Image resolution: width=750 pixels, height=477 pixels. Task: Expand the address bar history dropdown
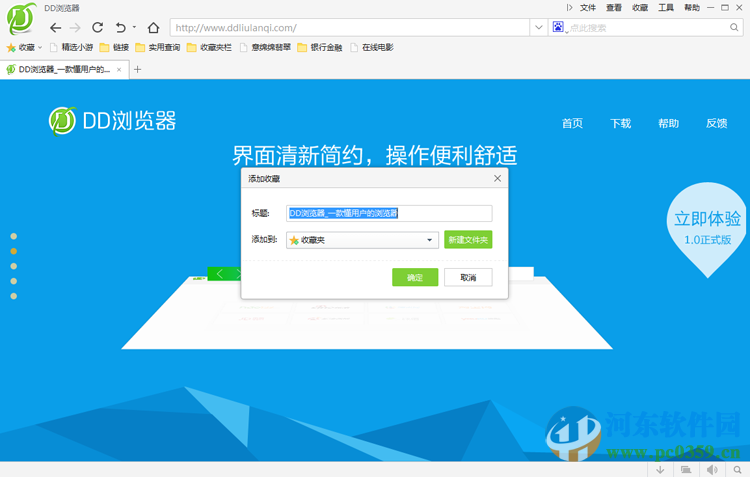click(539, 28)
